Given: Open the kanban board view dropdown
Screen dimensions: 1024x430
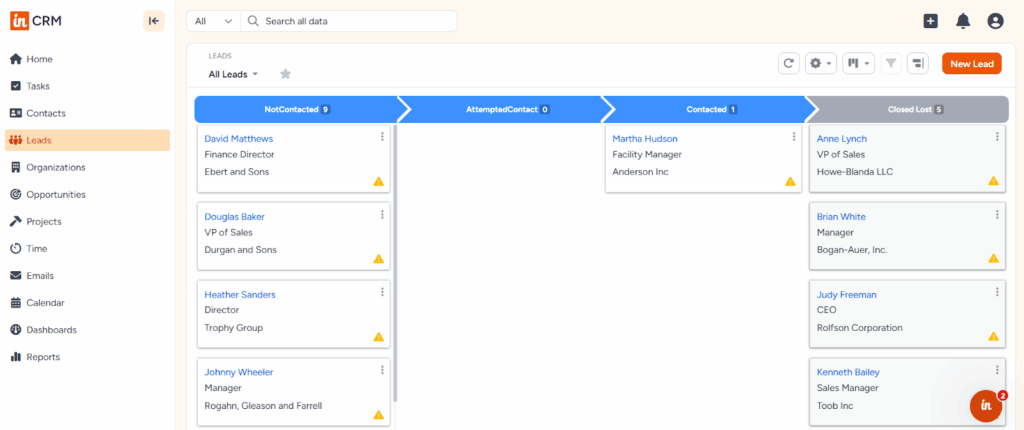Looking at the screenshot, I should (x=858, y=64).
